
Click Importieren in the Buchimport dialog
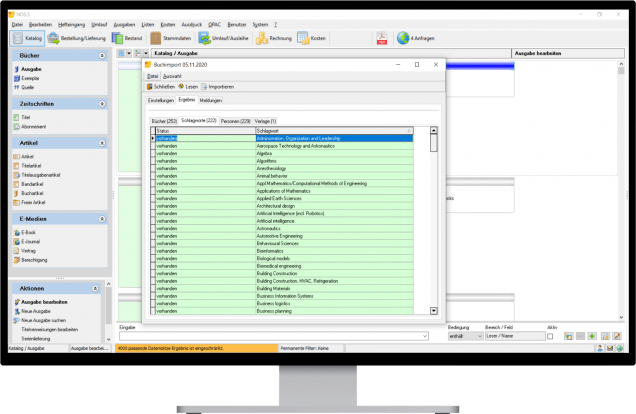(x=209, y=87)
